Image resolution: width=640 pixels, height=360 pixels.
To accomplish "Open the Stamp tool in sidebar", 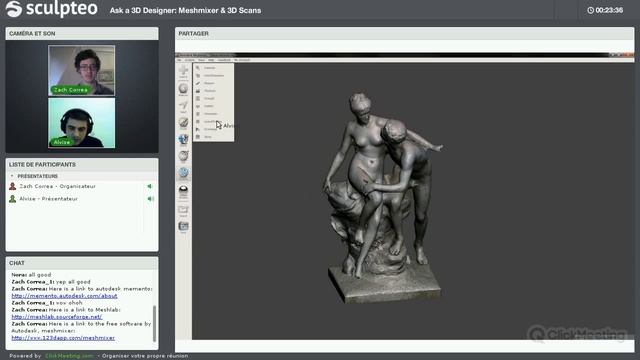I will coord(183,140).
